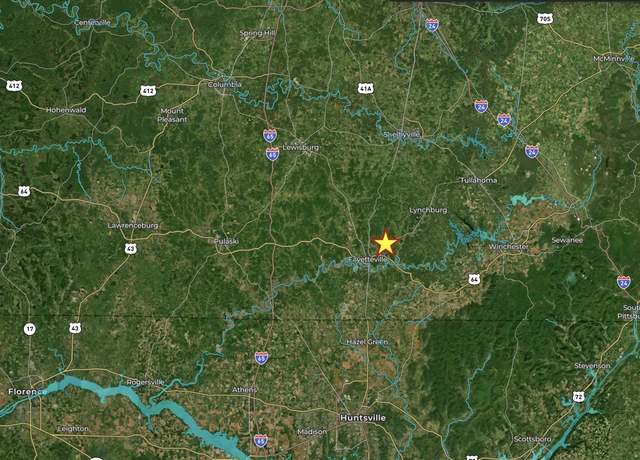Click the Scottsboro town label
640x460 pixels.
click(532, 439)
